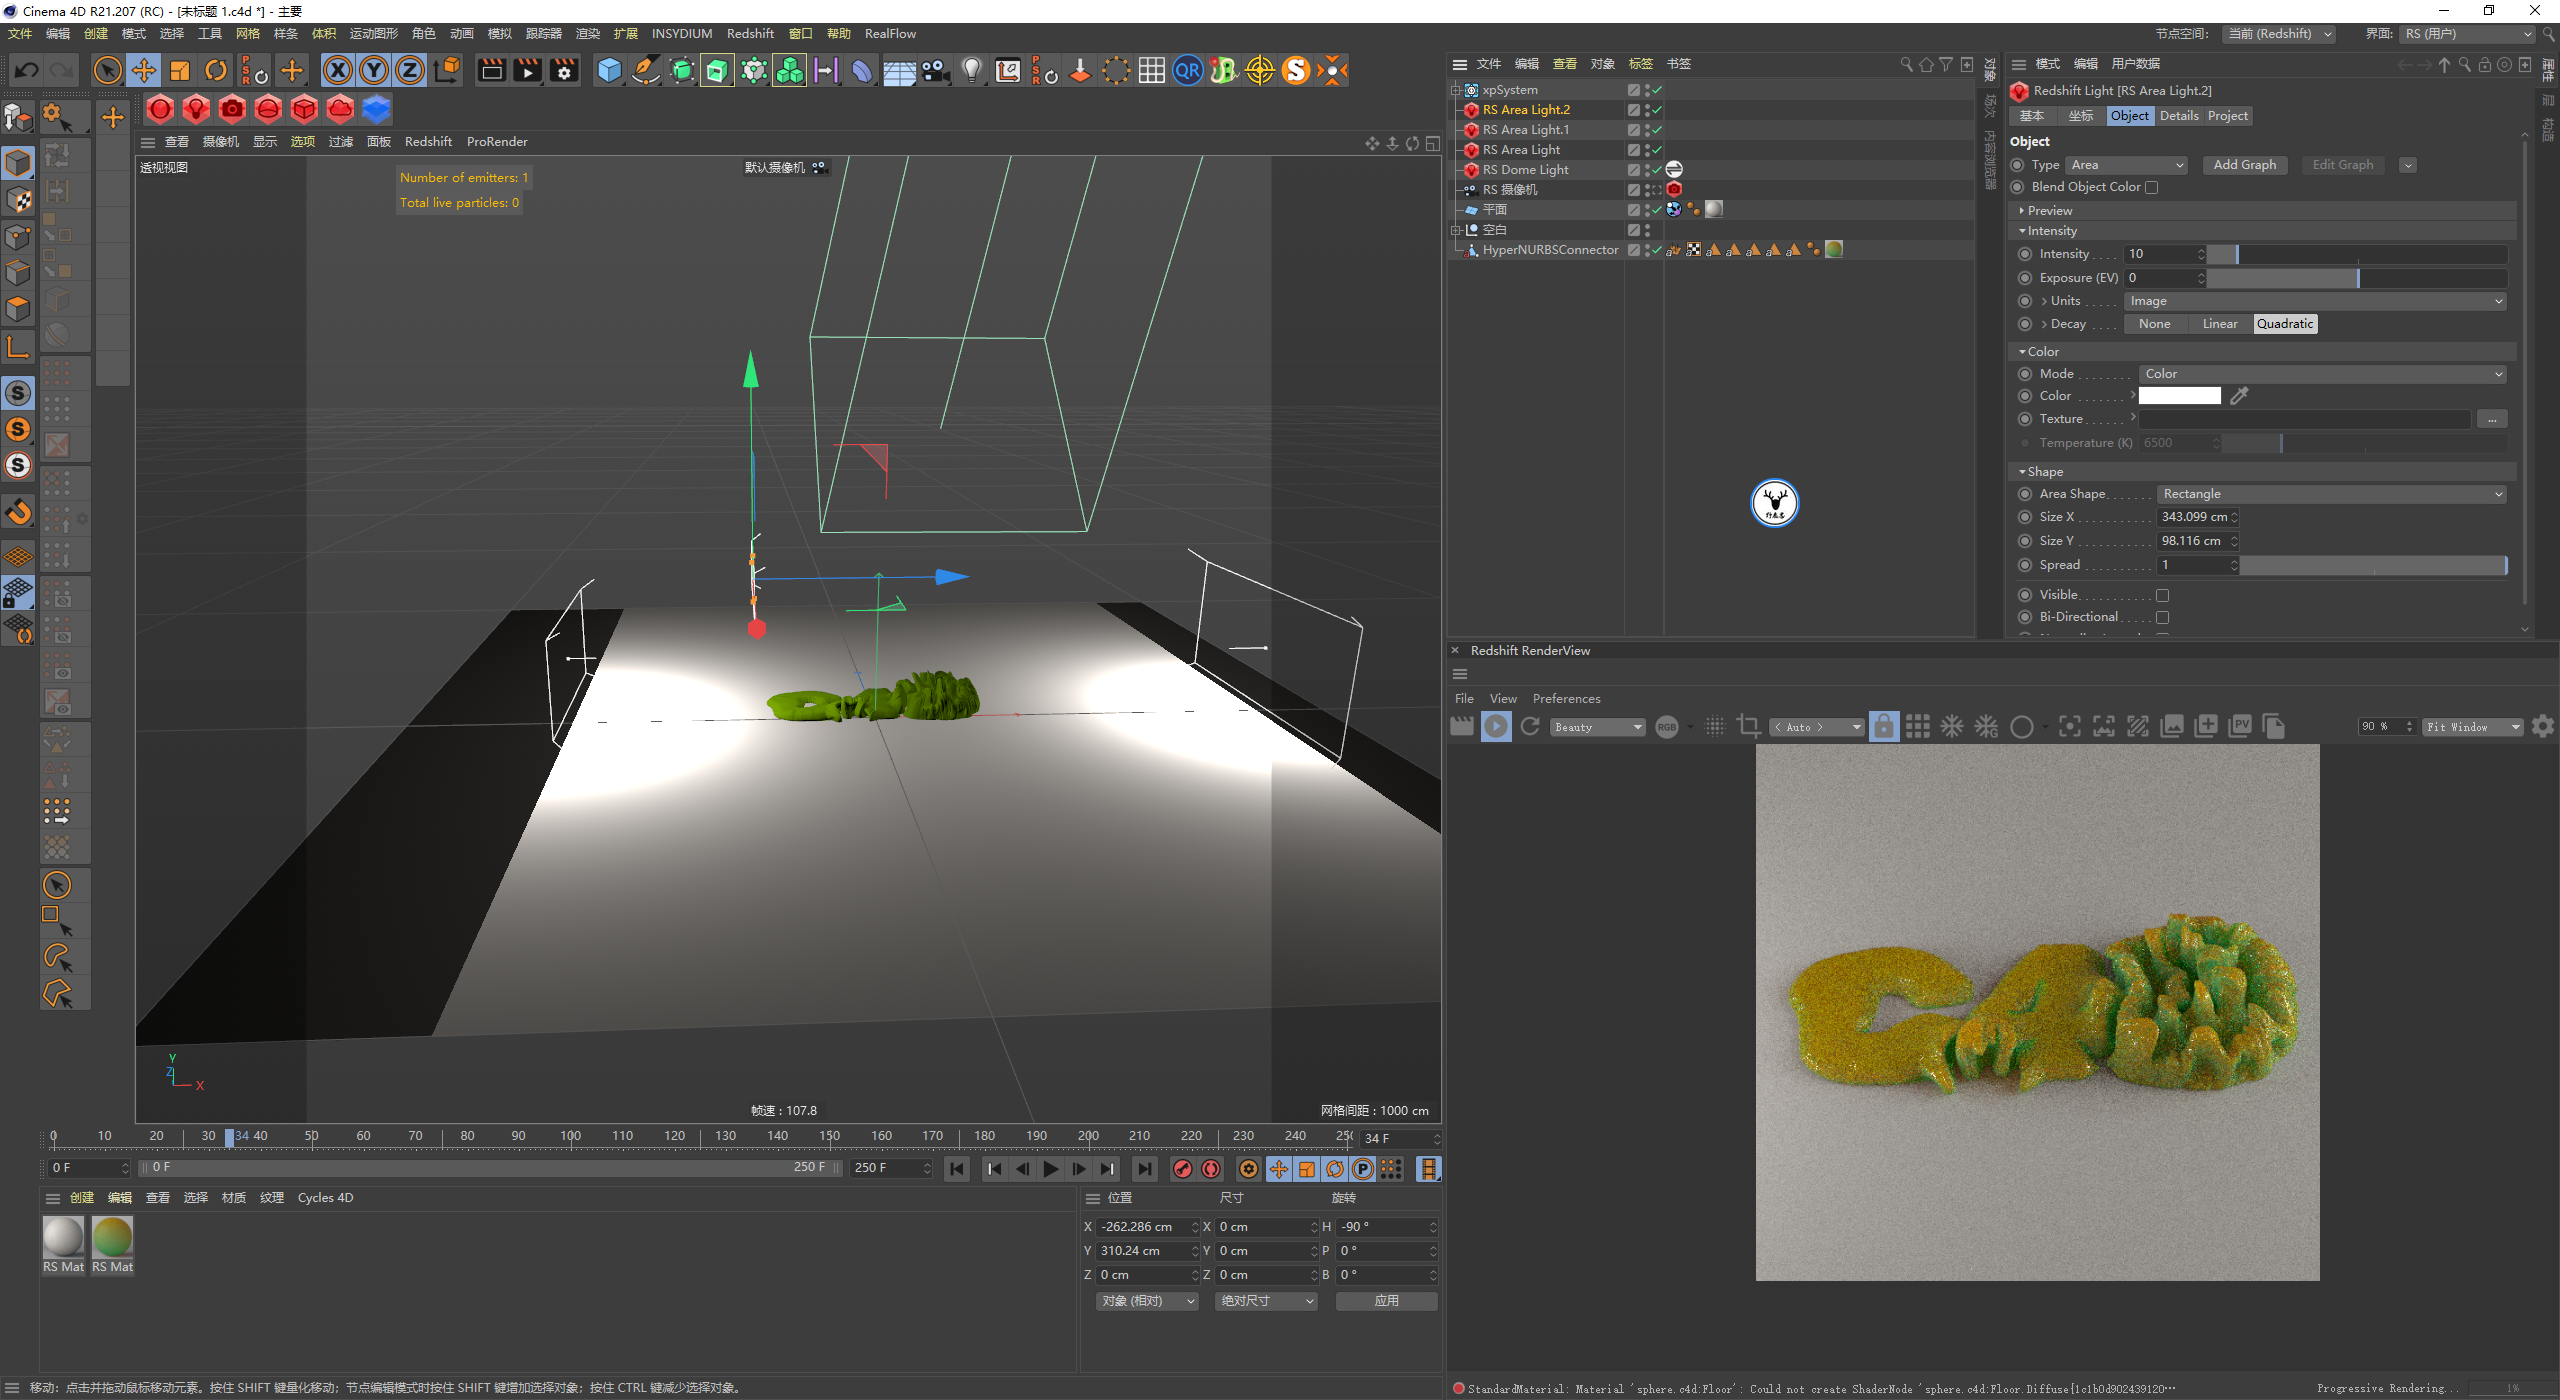Click the Add Graph button

click(x=2244, y=165)
